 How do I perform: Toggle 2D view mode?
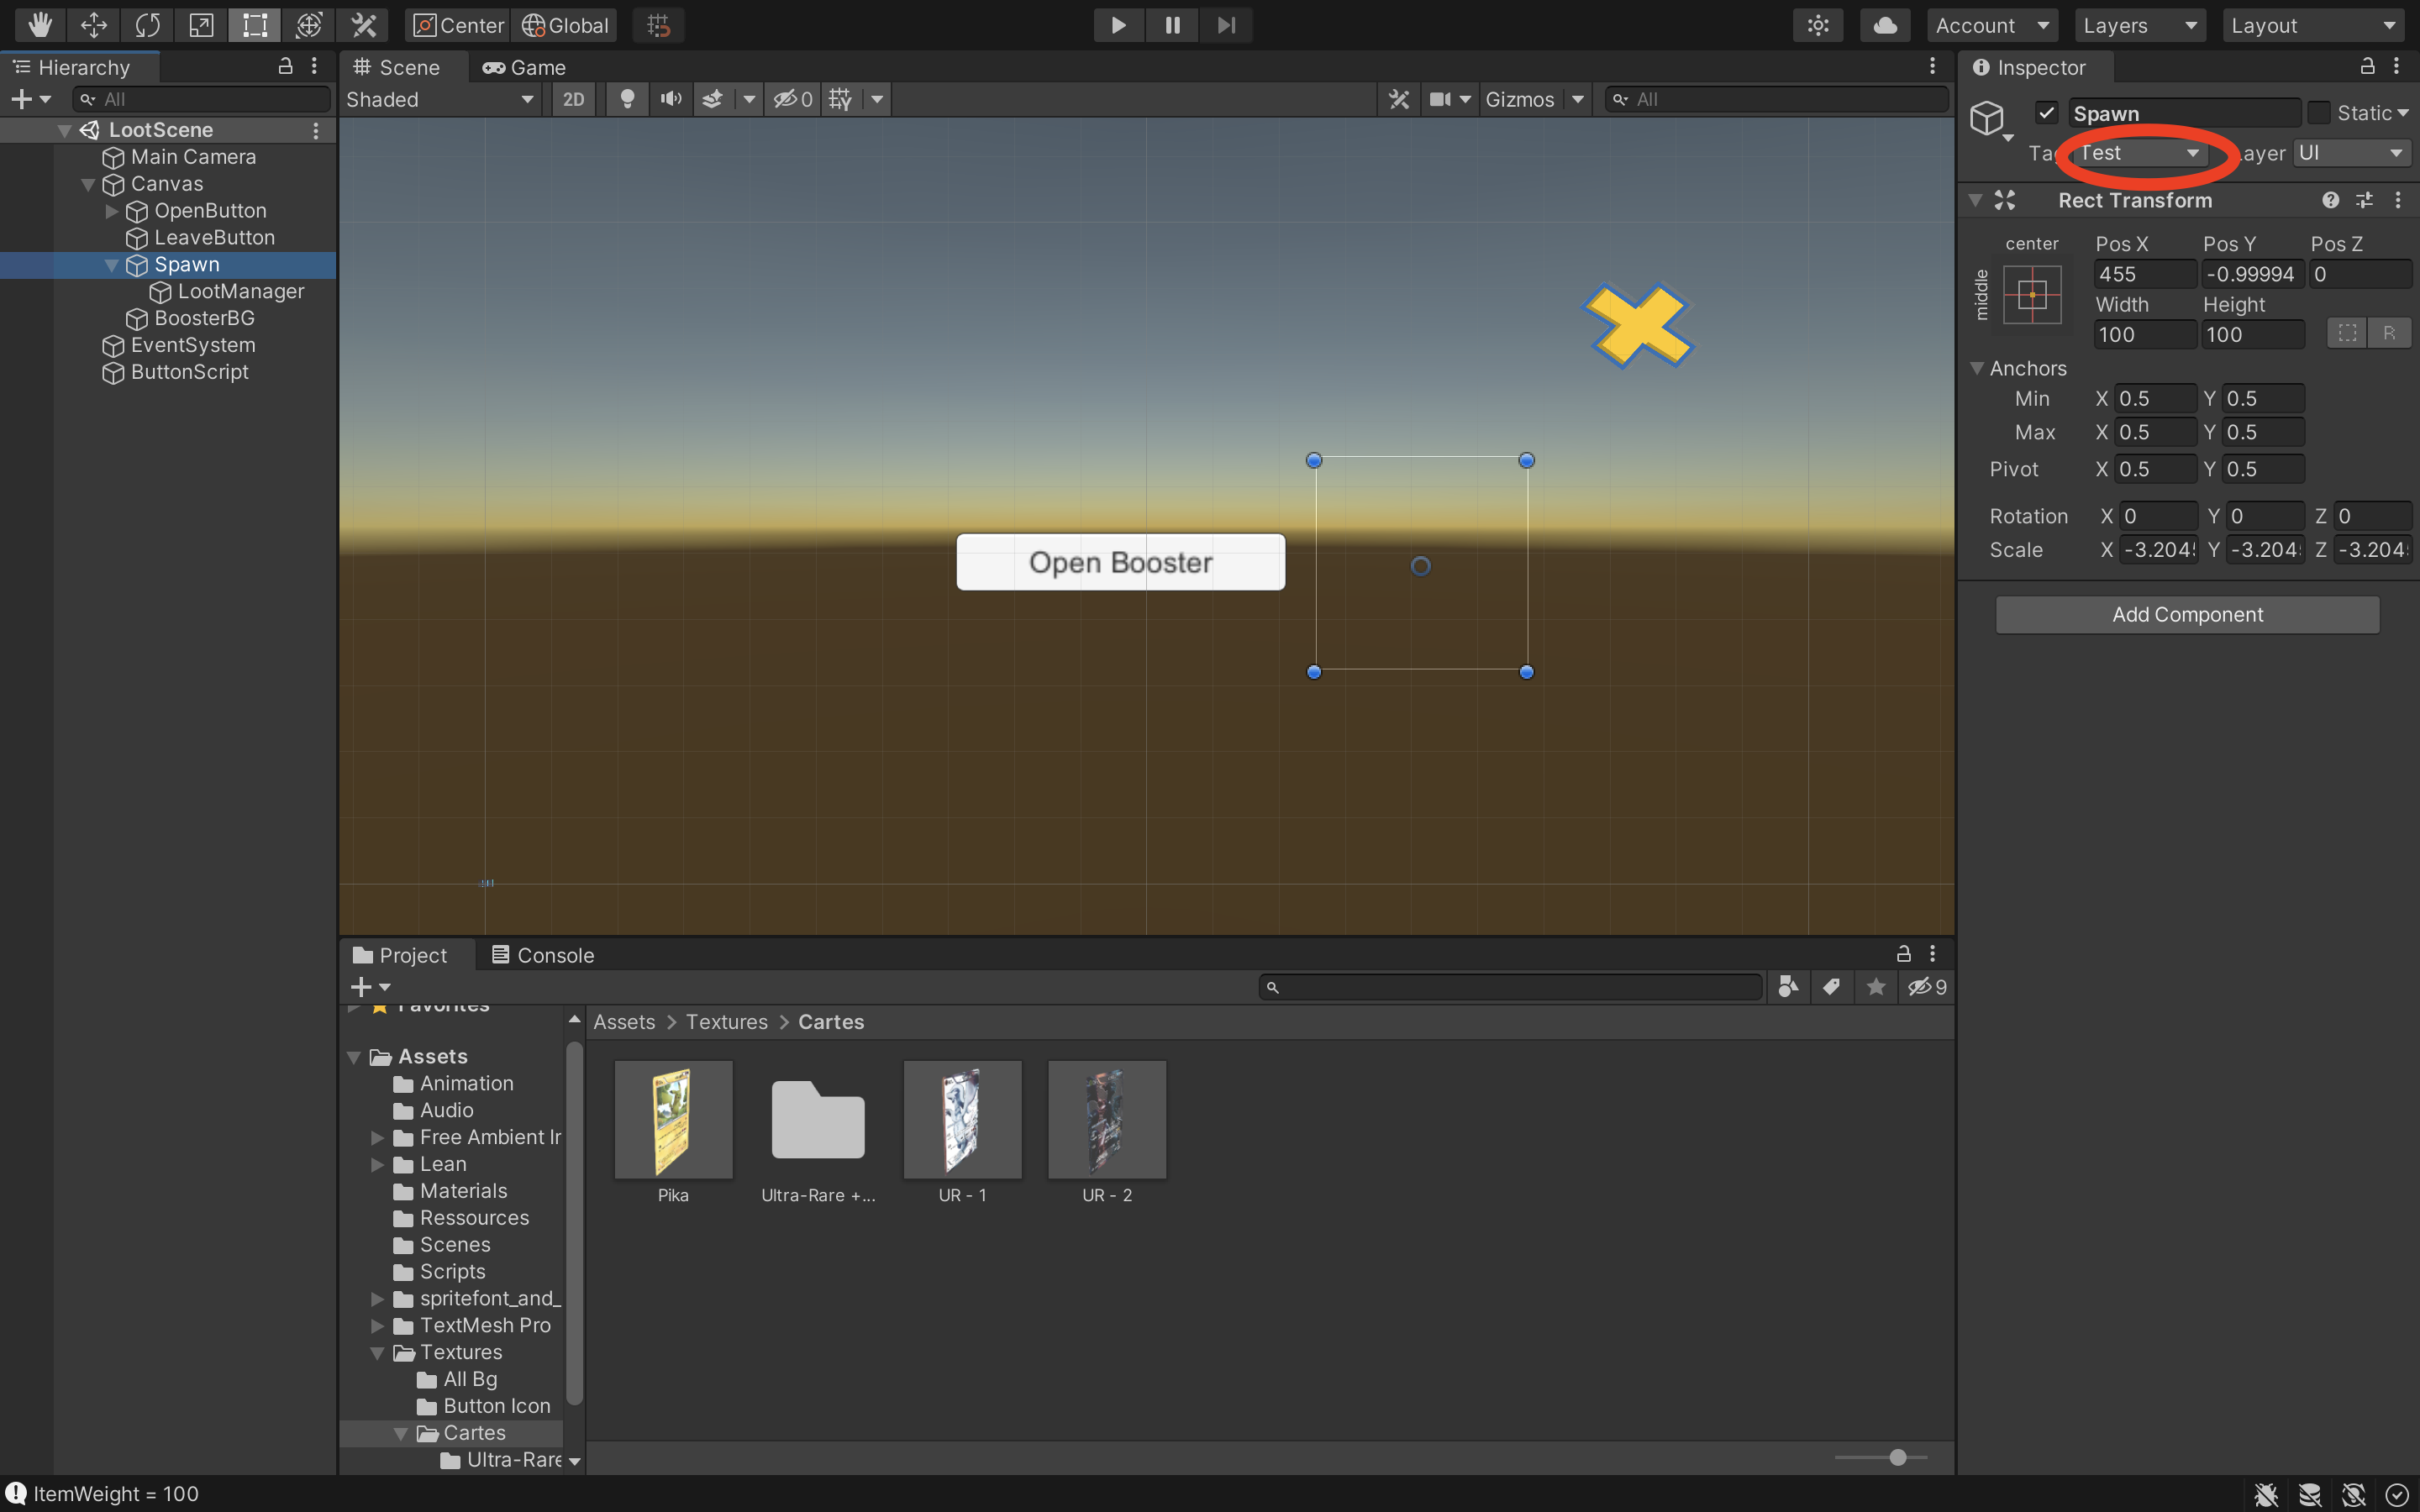[x=573, y=99]
